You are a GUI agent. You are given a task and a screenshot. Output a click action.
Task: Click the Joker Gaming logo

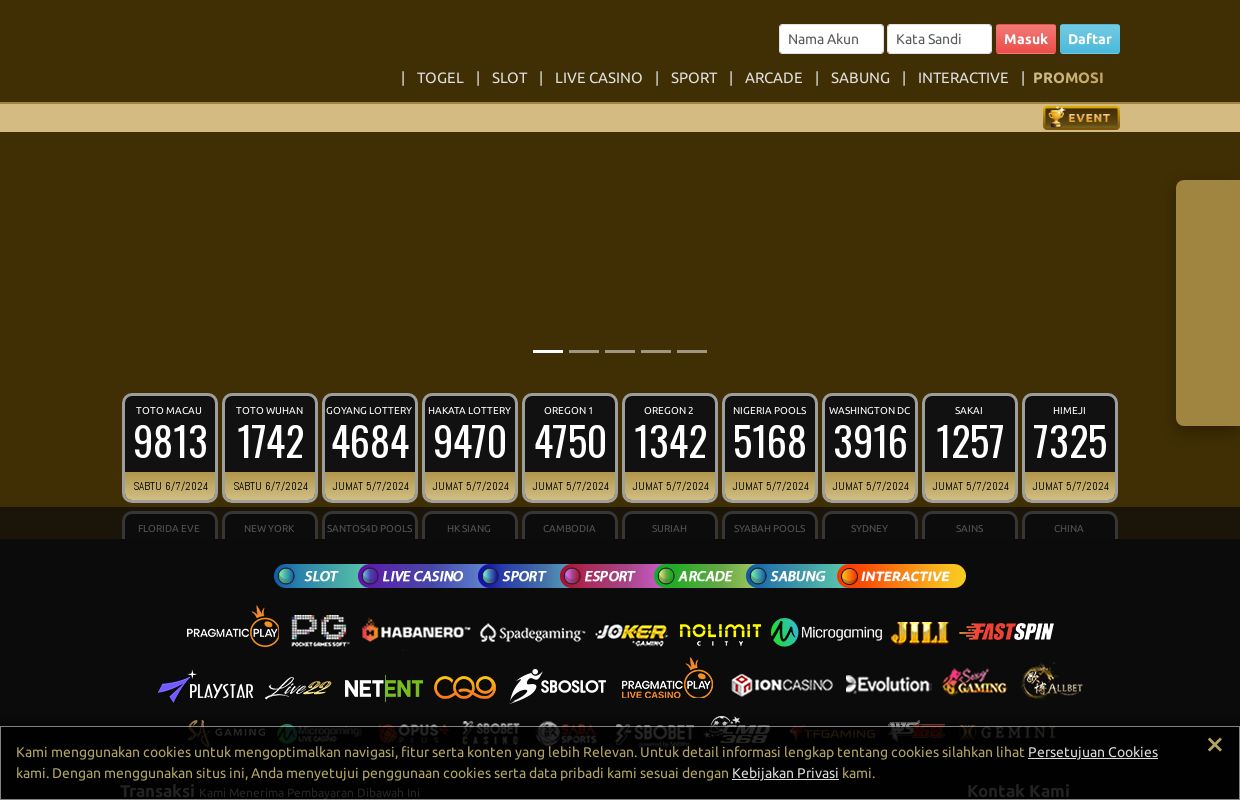(632, 633)
